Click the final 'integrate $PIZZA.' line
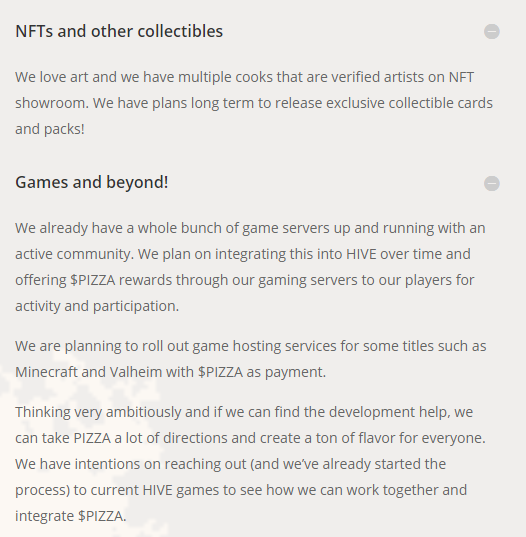The image size is (526, 537). pos(71,516)
